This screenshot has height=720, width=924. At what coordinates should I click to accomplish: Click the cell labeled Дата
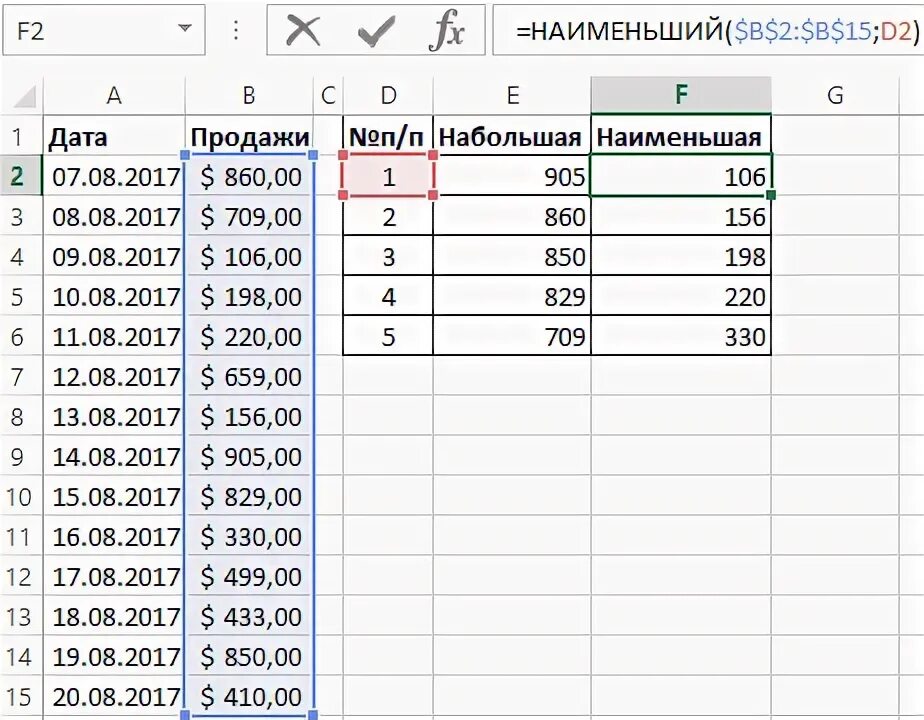tap(114, 137)
